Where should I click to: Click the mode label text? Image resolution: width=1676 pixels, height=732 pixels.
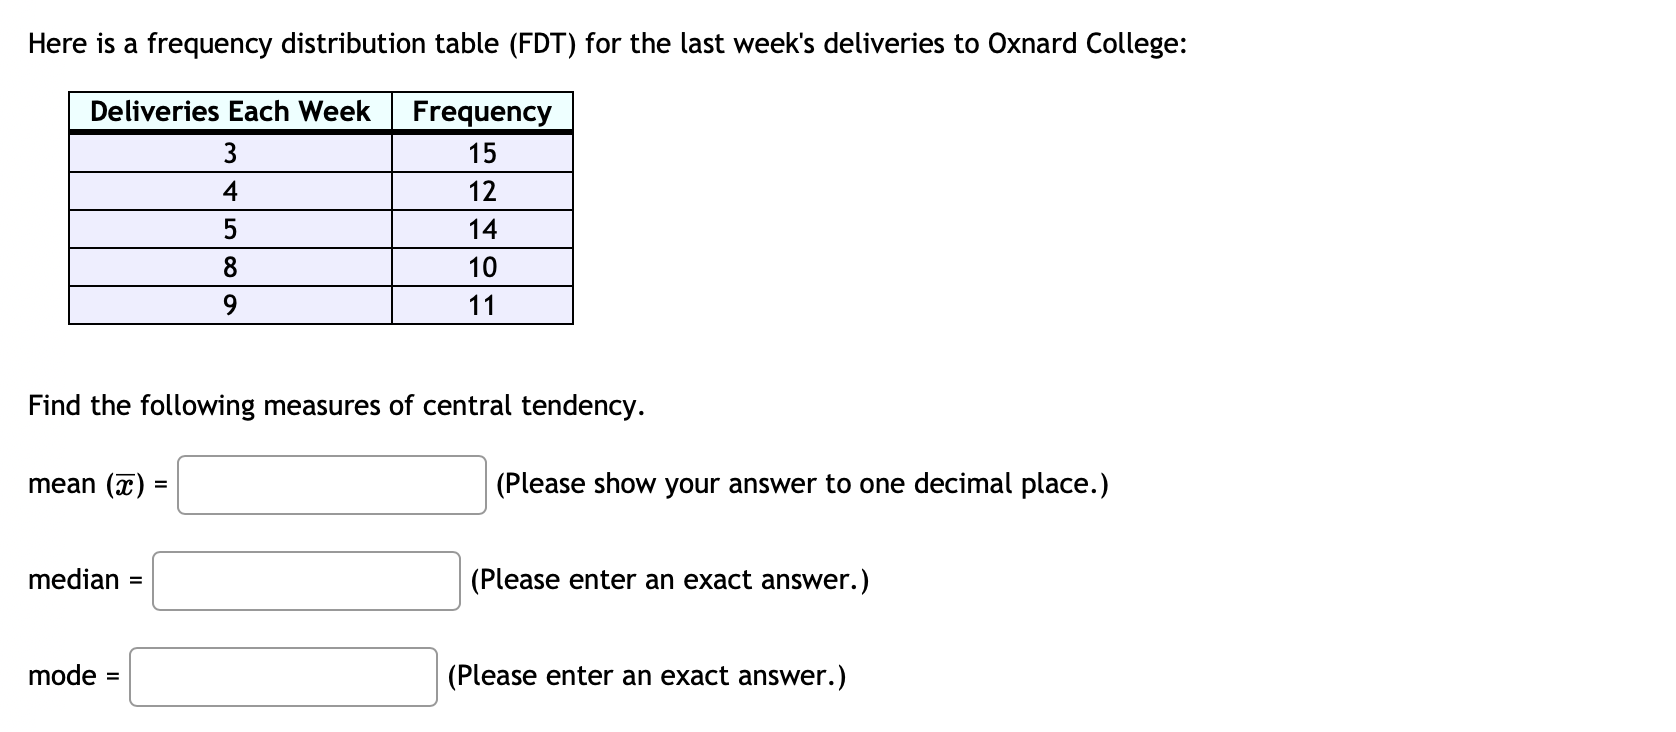click(x=65, y=676)
